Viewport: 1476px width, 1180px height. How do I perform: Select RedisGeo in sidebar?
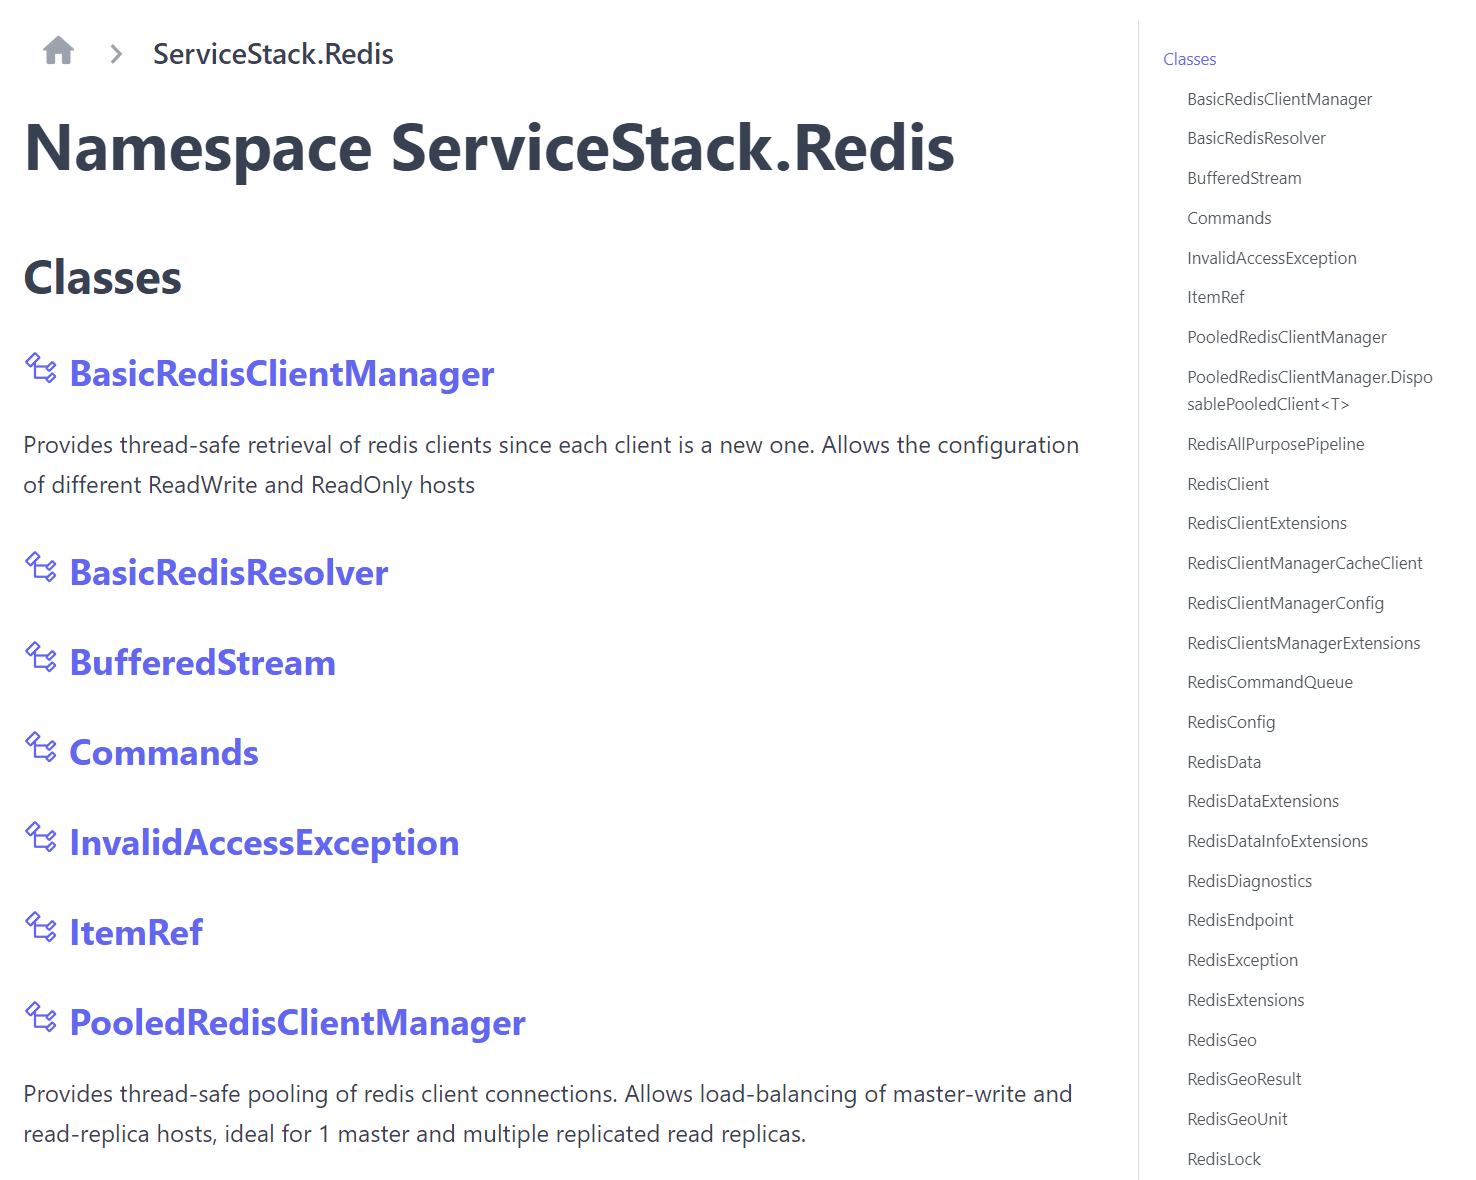point(1221,1040)
